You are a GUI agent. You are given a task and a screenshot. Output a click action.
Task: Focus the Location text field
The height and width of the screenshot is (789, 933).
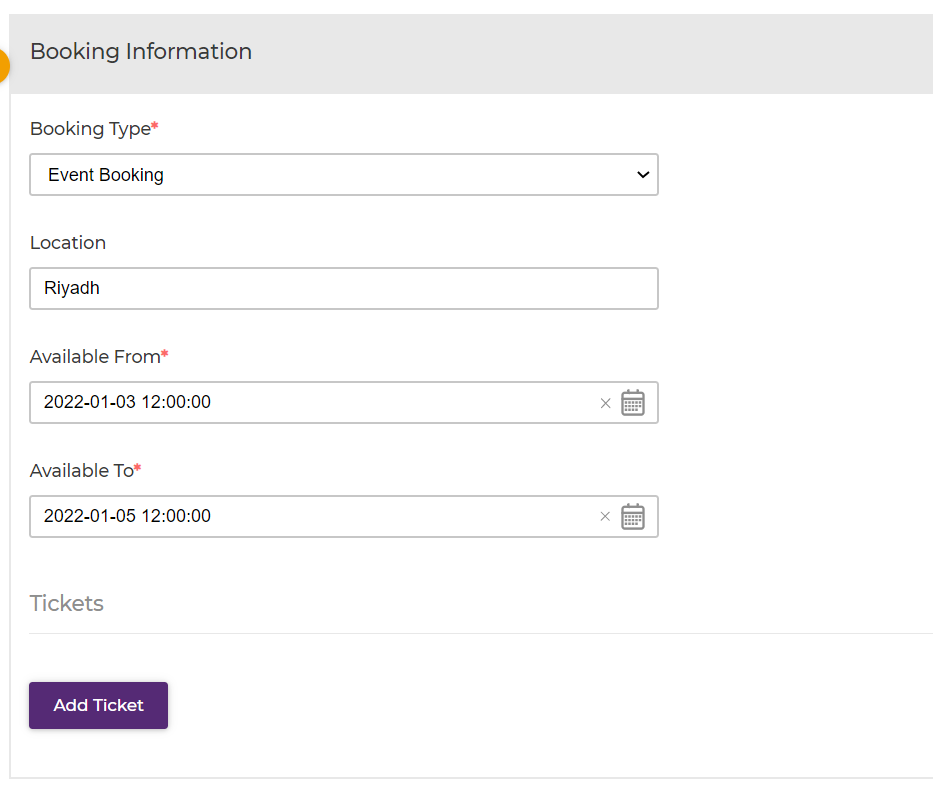[343, 289]
